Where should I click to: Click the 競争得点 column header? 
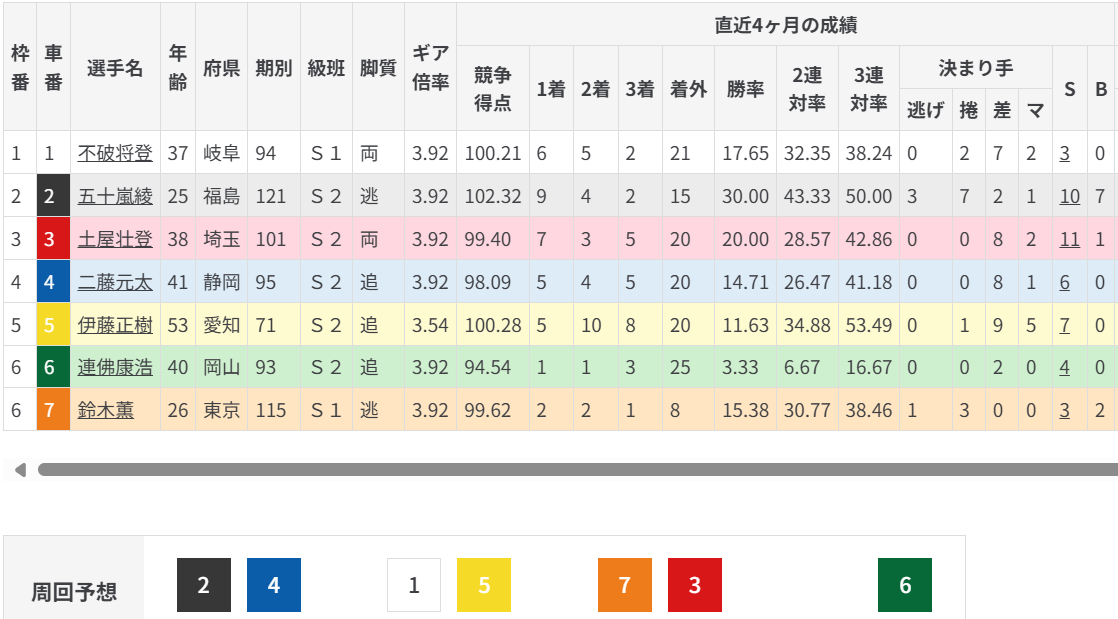pyautogui.click(x=493, y=88)
